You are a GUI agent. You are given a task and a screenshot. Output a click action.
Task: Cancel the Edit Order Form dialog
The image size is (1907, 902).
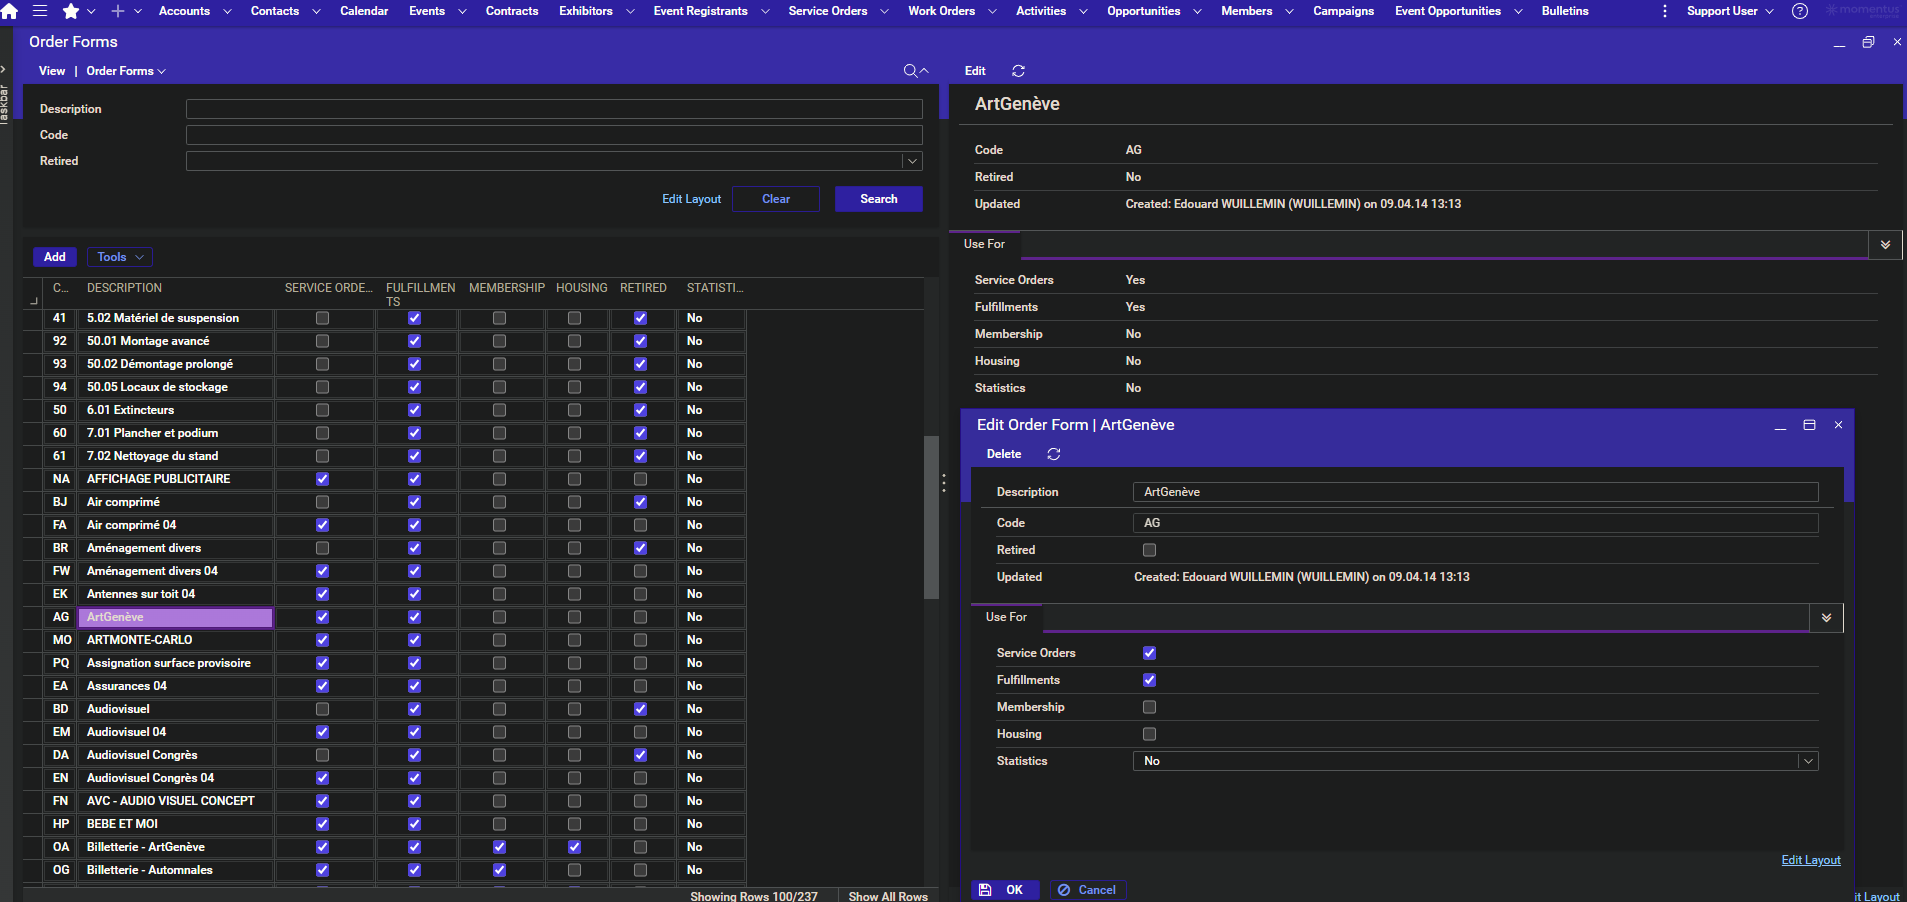[1088, 890]
